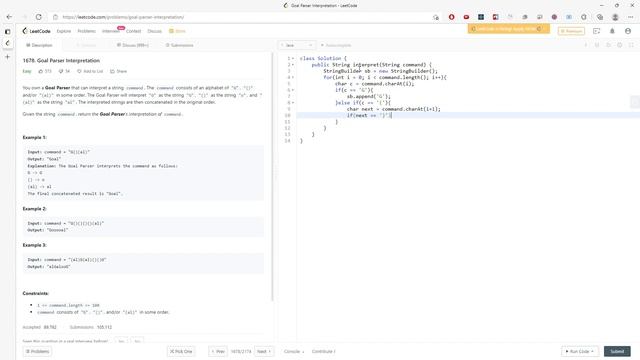This screenshot has height=360, width=640.
Task: Click Add to List
Action: pyautogui.click(x=90, y=71)
